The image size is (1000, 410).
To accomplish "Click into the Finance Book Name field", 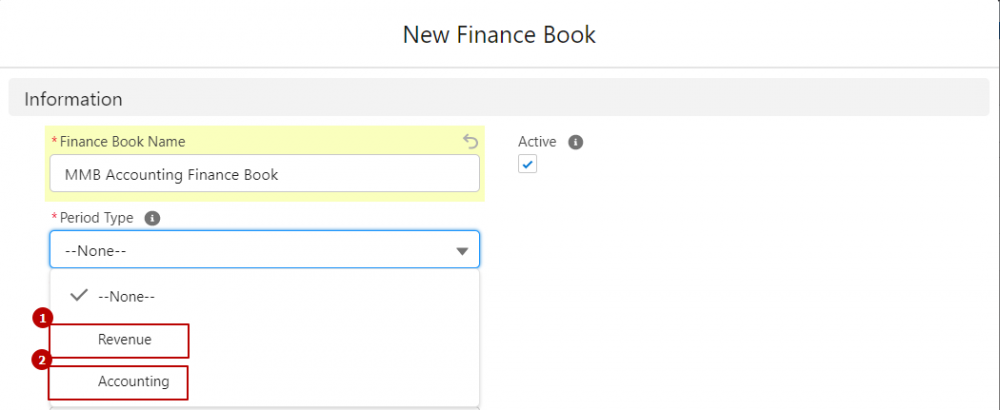I will (265, 173).
